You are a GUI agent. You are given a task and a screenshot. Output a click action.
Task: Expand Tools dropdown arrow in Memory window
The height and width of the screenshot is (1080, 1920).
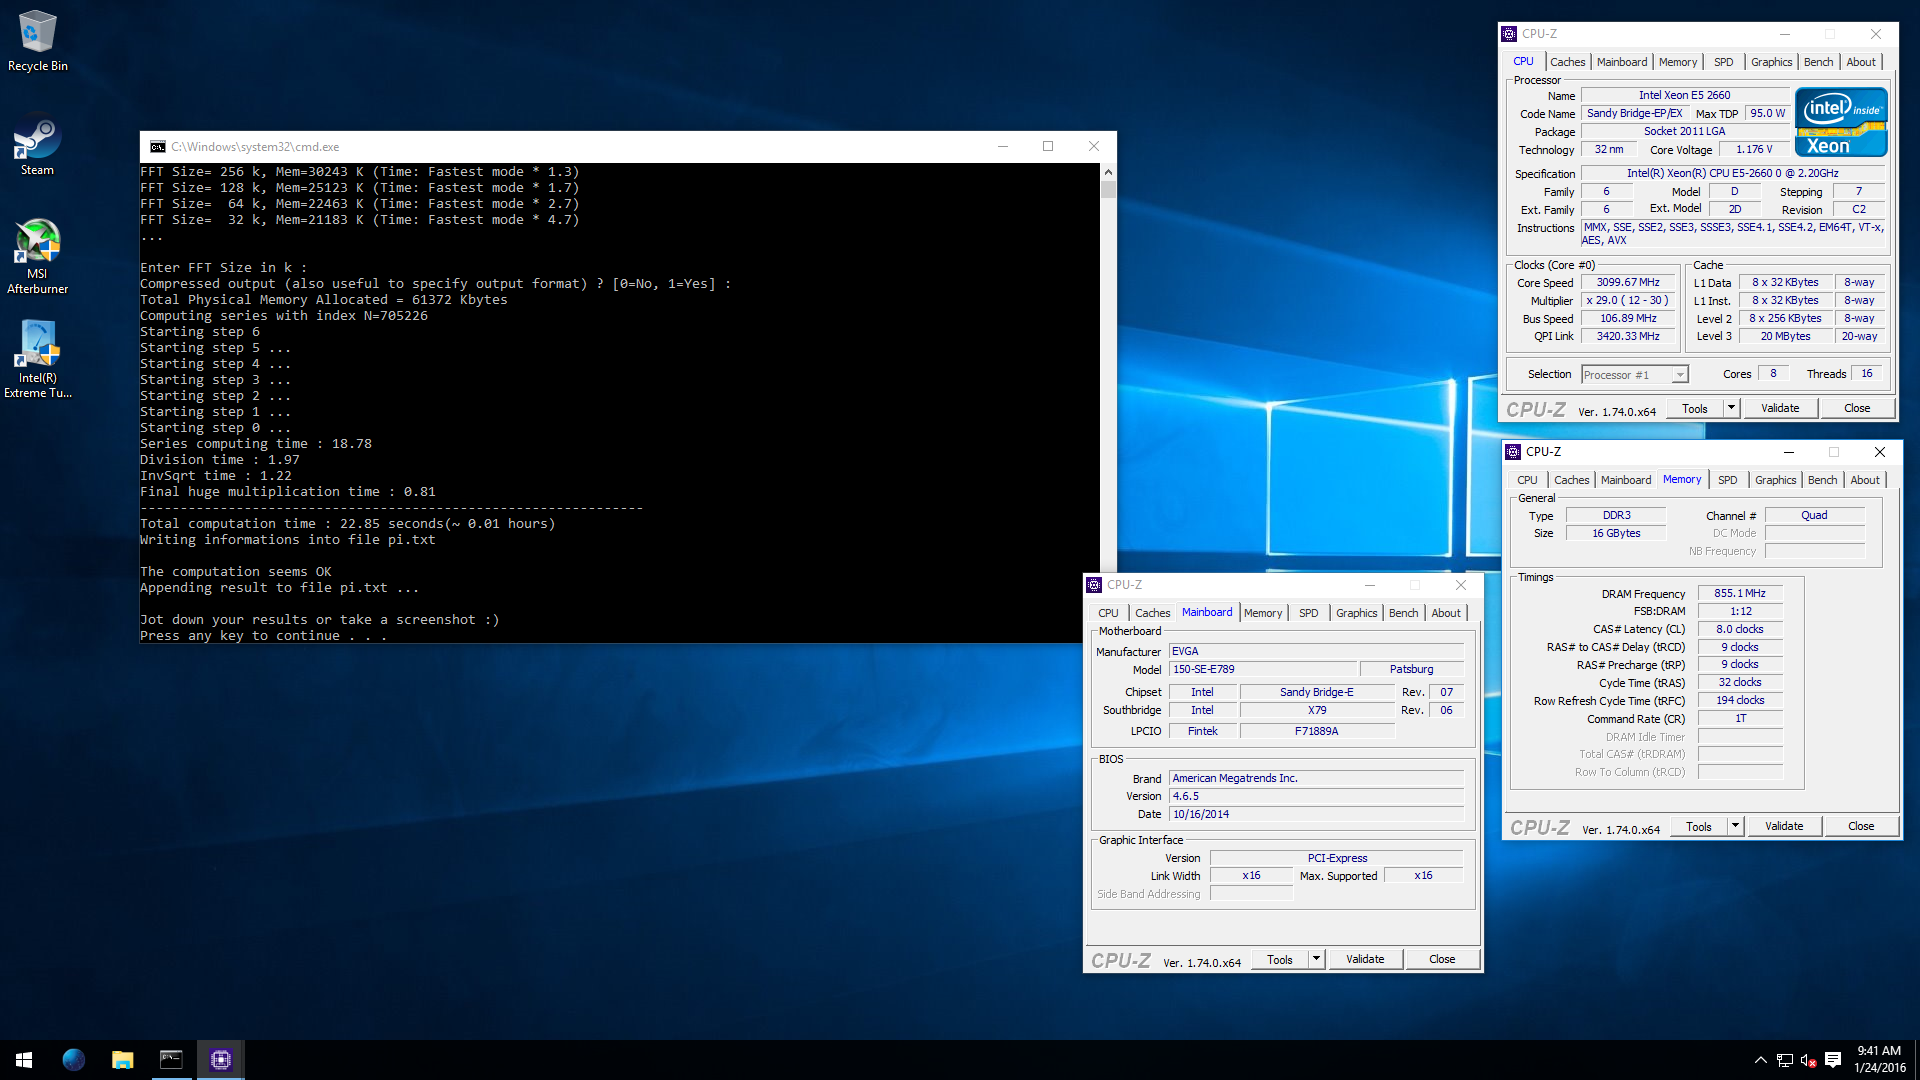point(1735,827)
